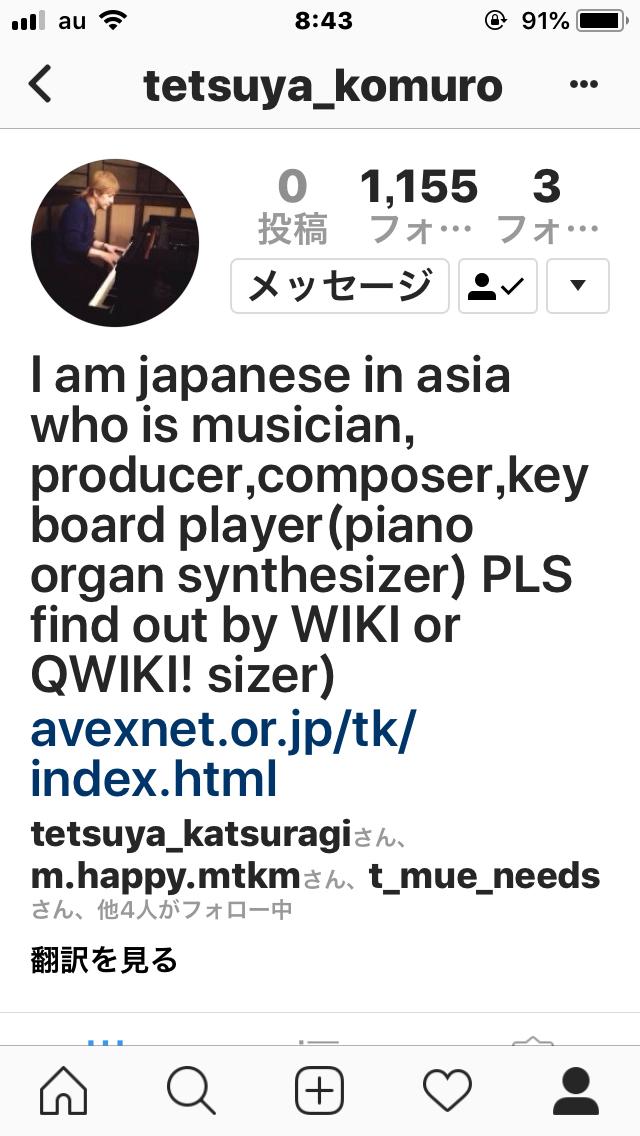Go to the Home feed icon
This screenshot has width=640, height=1136.
click(x=64, y=1090)
